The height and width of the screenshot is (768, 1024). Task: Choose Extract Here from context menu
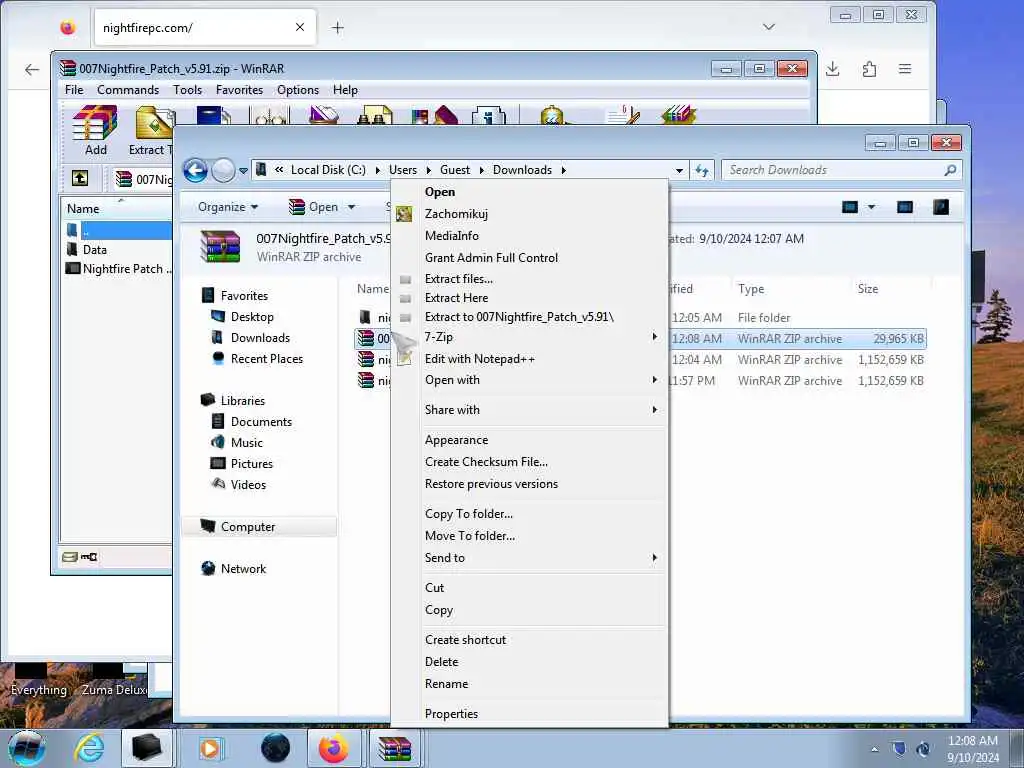(456, 298)
